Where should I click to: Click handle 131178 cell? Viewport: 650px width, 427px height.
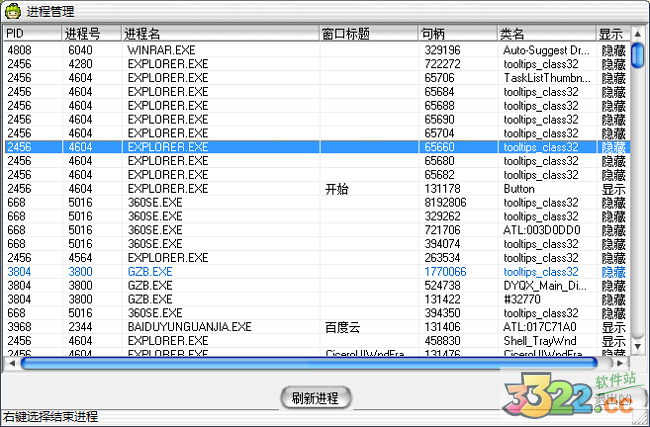pyautogui.click(x=442, y=189)
